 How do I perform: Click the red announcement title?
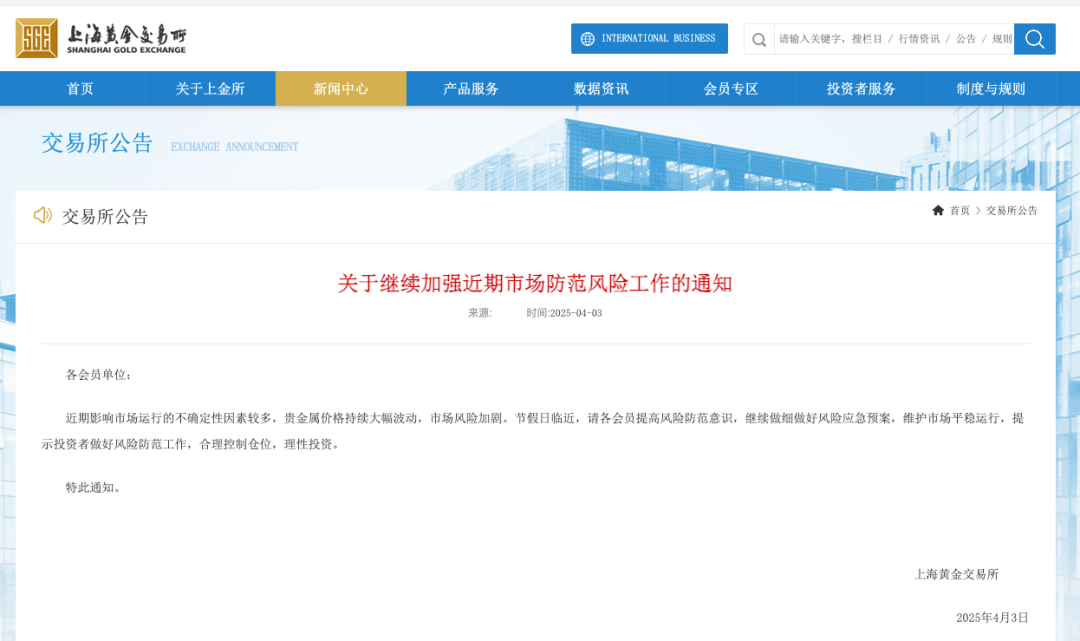(535, 283)
